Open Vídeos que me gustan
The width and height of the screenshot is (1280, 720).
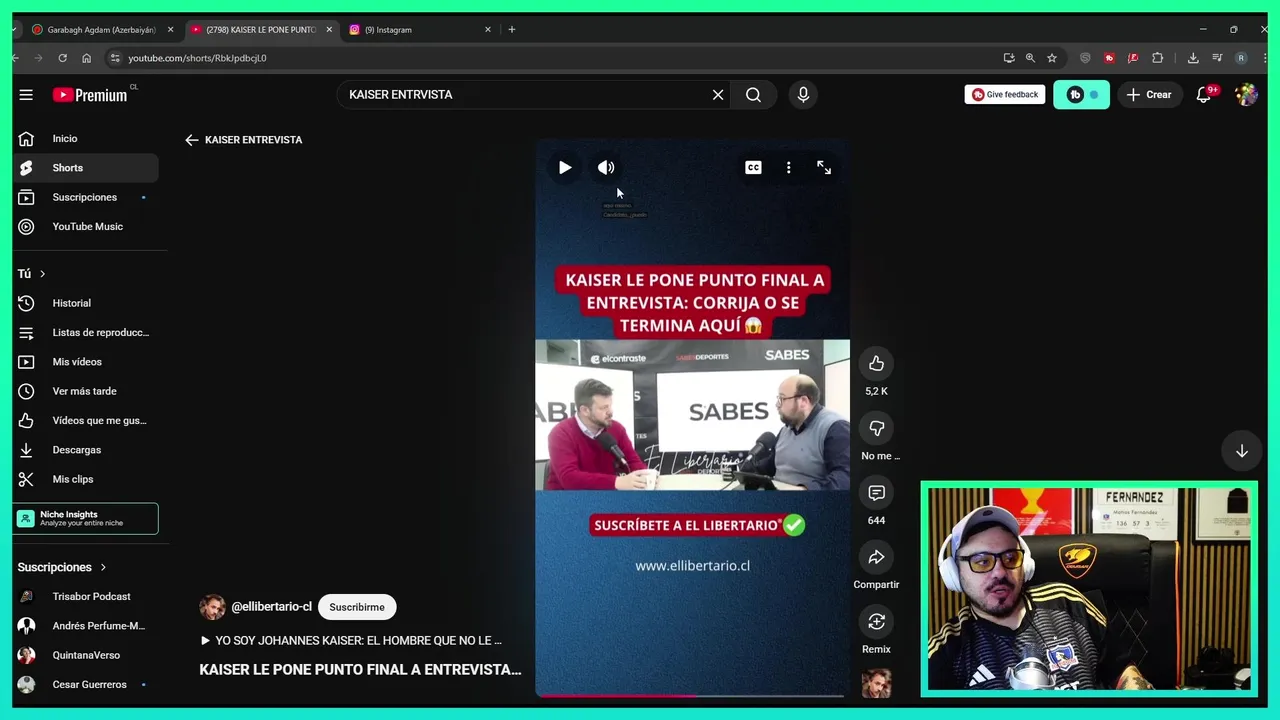[x=86, y=420]
